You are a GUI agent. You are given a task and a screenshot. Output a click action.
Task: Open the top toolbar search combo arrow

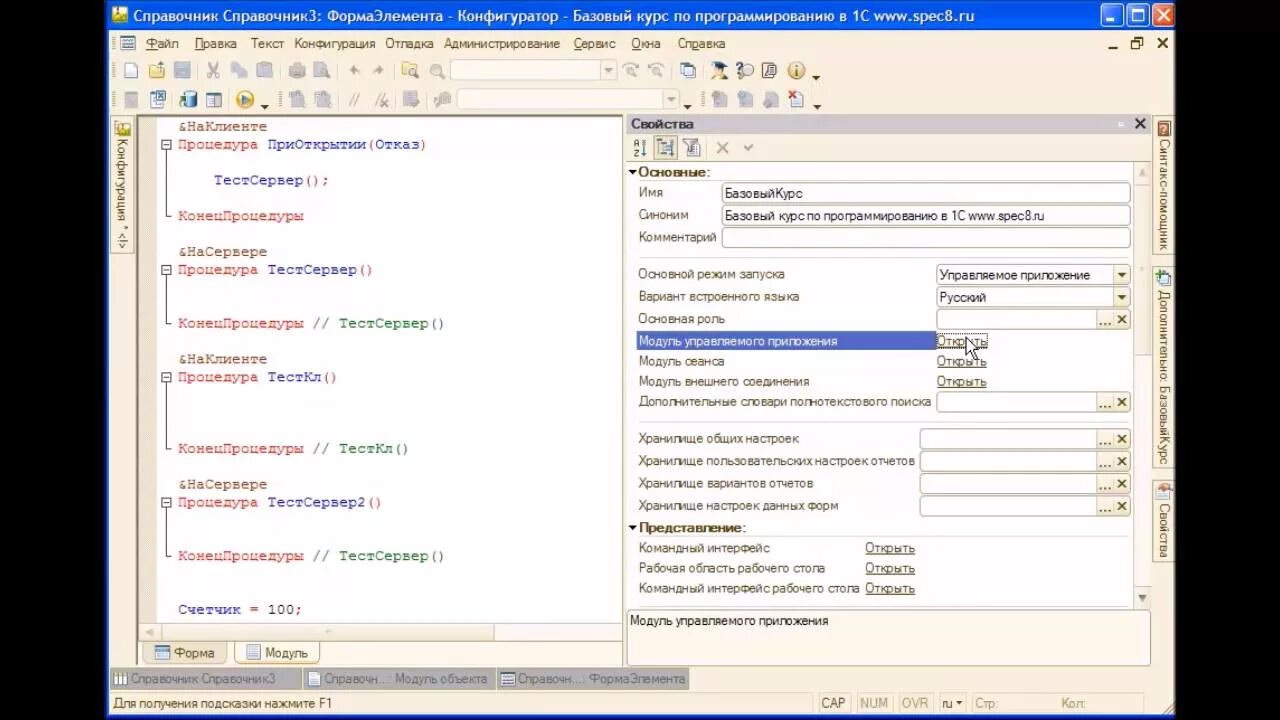608,71
